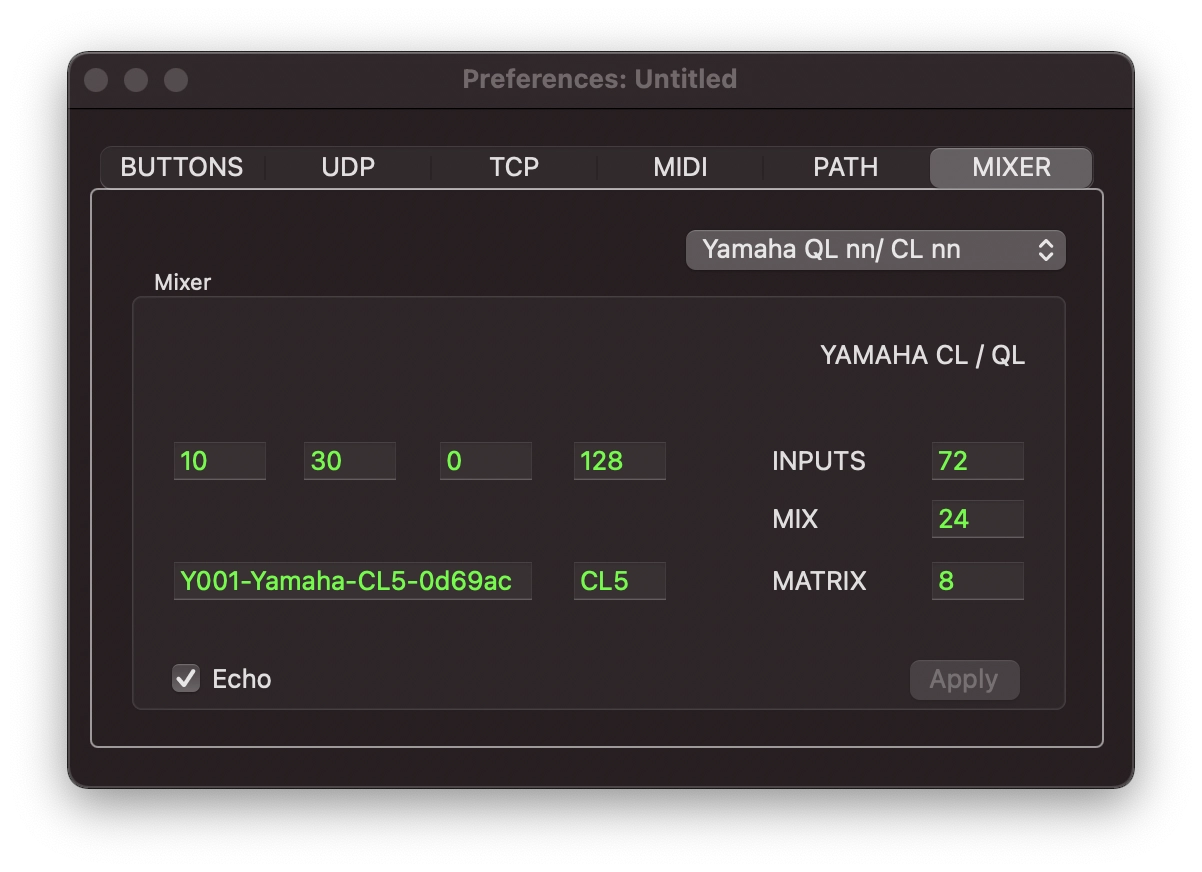1202x872 pixels.
Task: Open the PATH tab
Action: [x=846, y=167]
